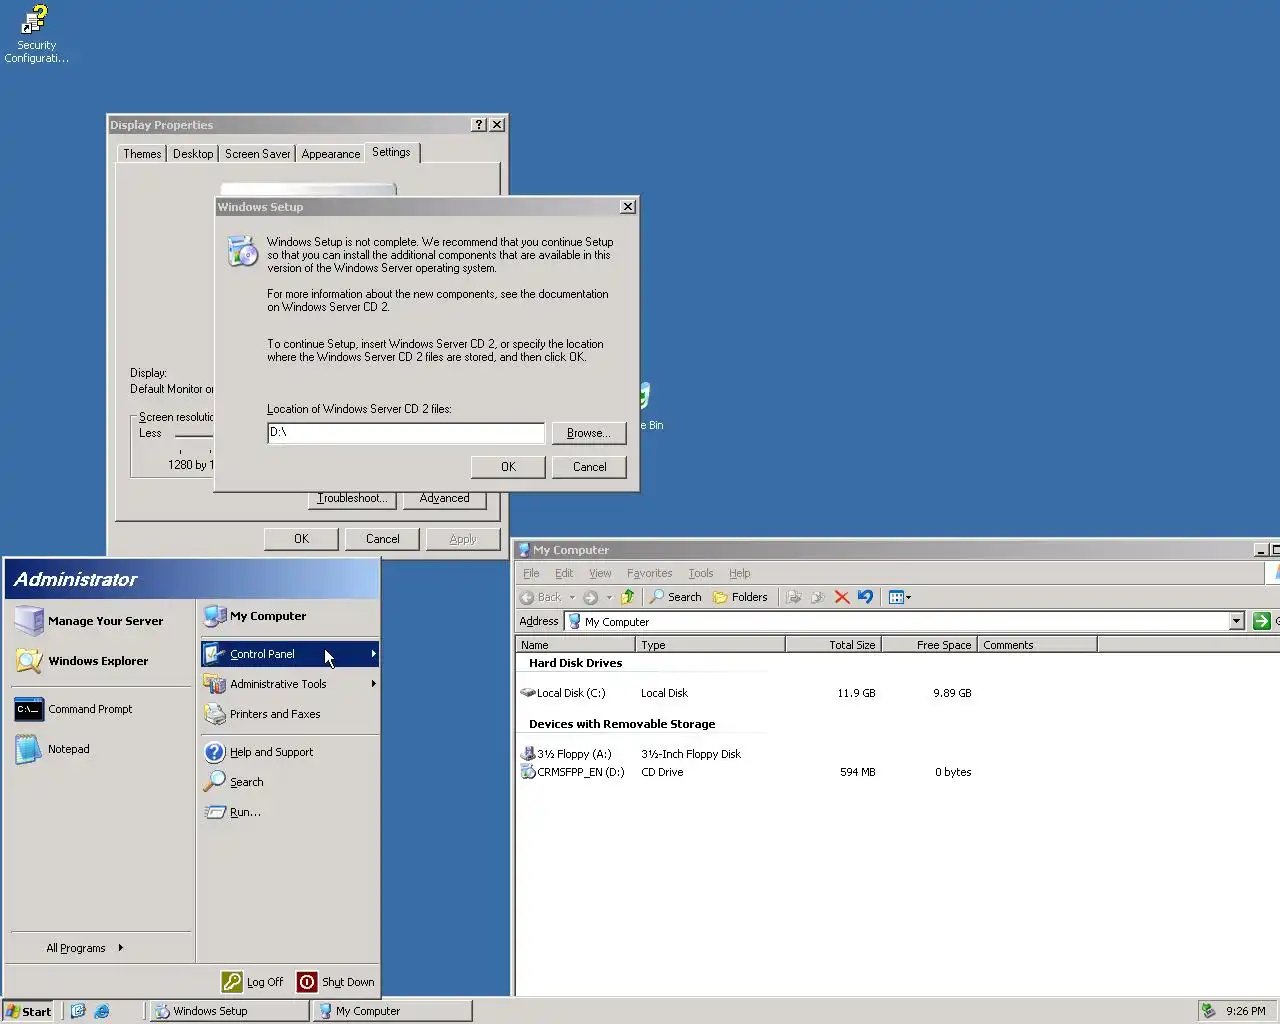Open the Tools menu in My Computer
Screen dimensions: 1280x1024
[701, 573]
